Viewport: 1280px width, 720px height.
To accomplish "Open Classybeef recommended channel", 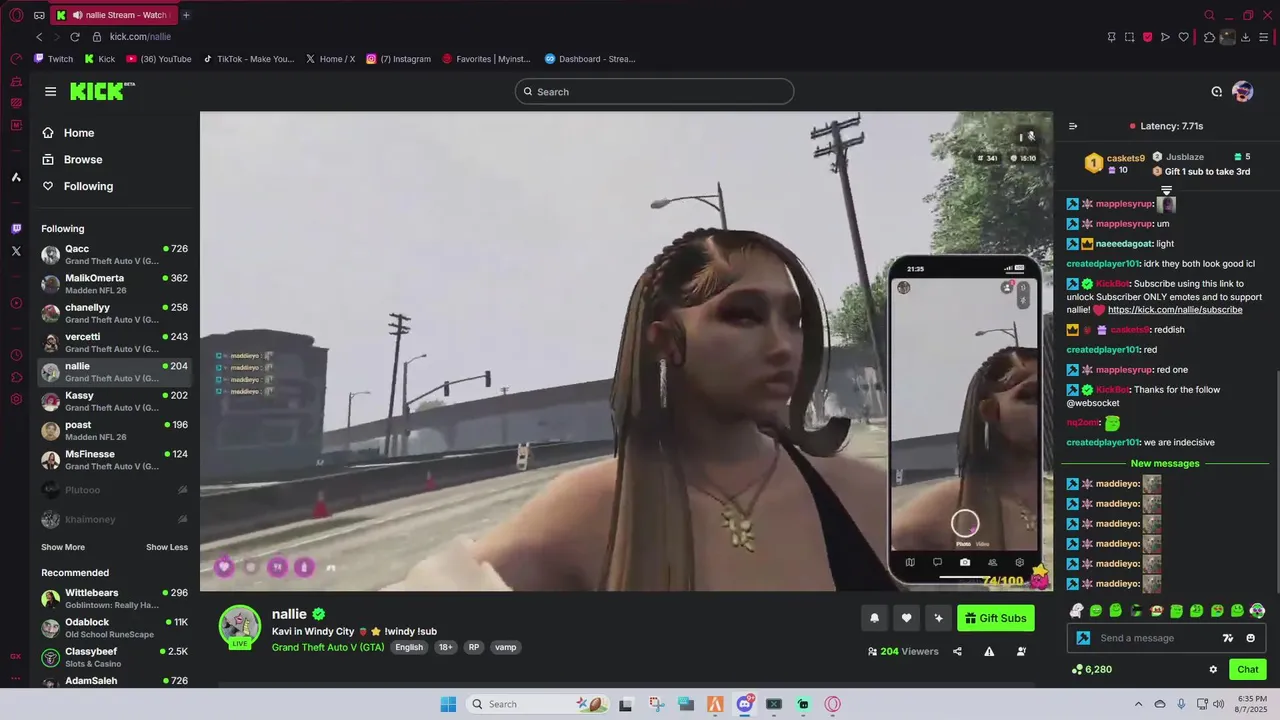I will (x=114, y=657).
